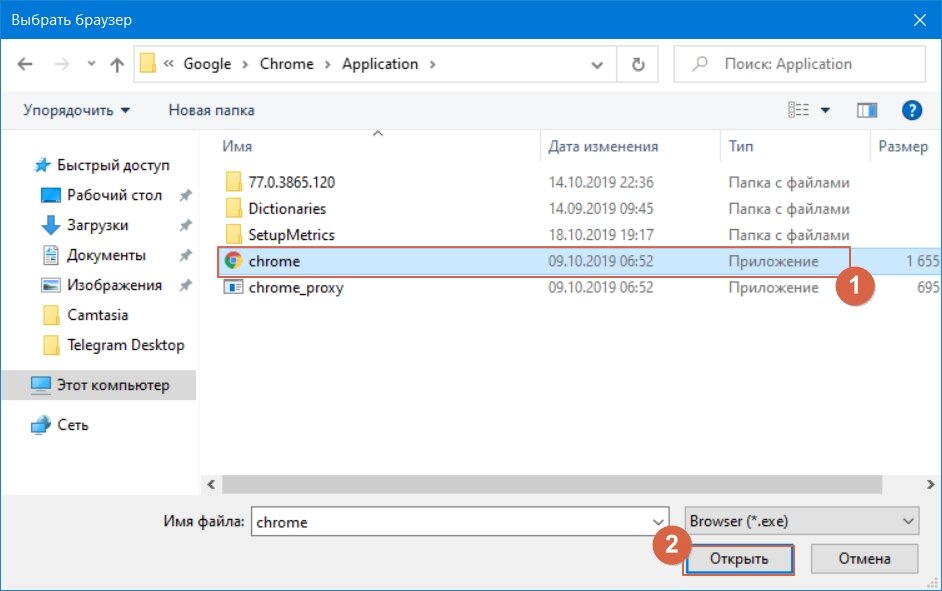Click the search Application field
This screenshot has height=591, width=942.
[x=799, y=64]
